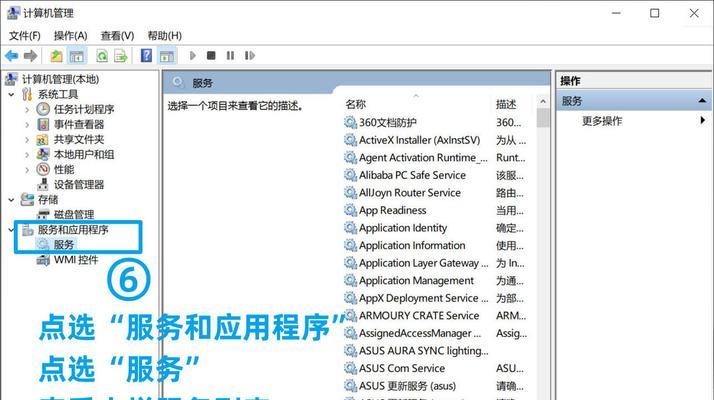Viewport: 714px width, 400px height.
Task: Expand the 本地用户和组 node
Action: pos(27,155)
